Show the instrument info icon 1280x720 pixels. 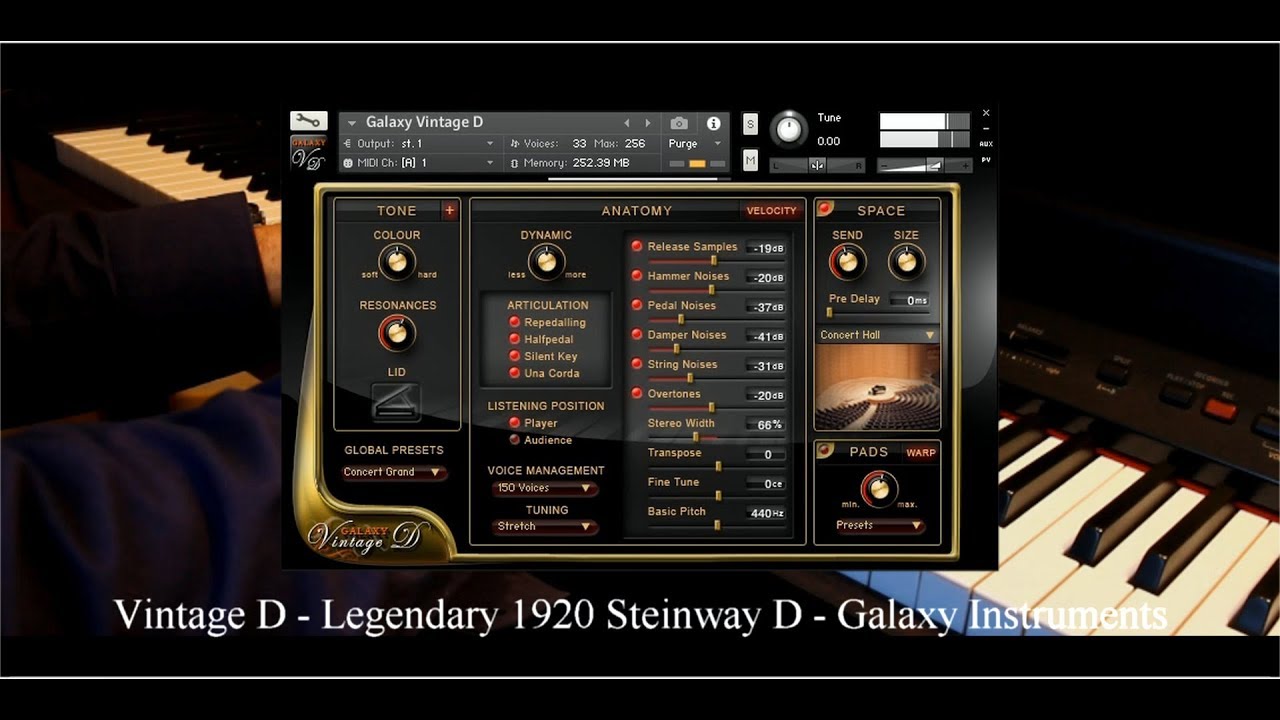[x=713, y=123]
